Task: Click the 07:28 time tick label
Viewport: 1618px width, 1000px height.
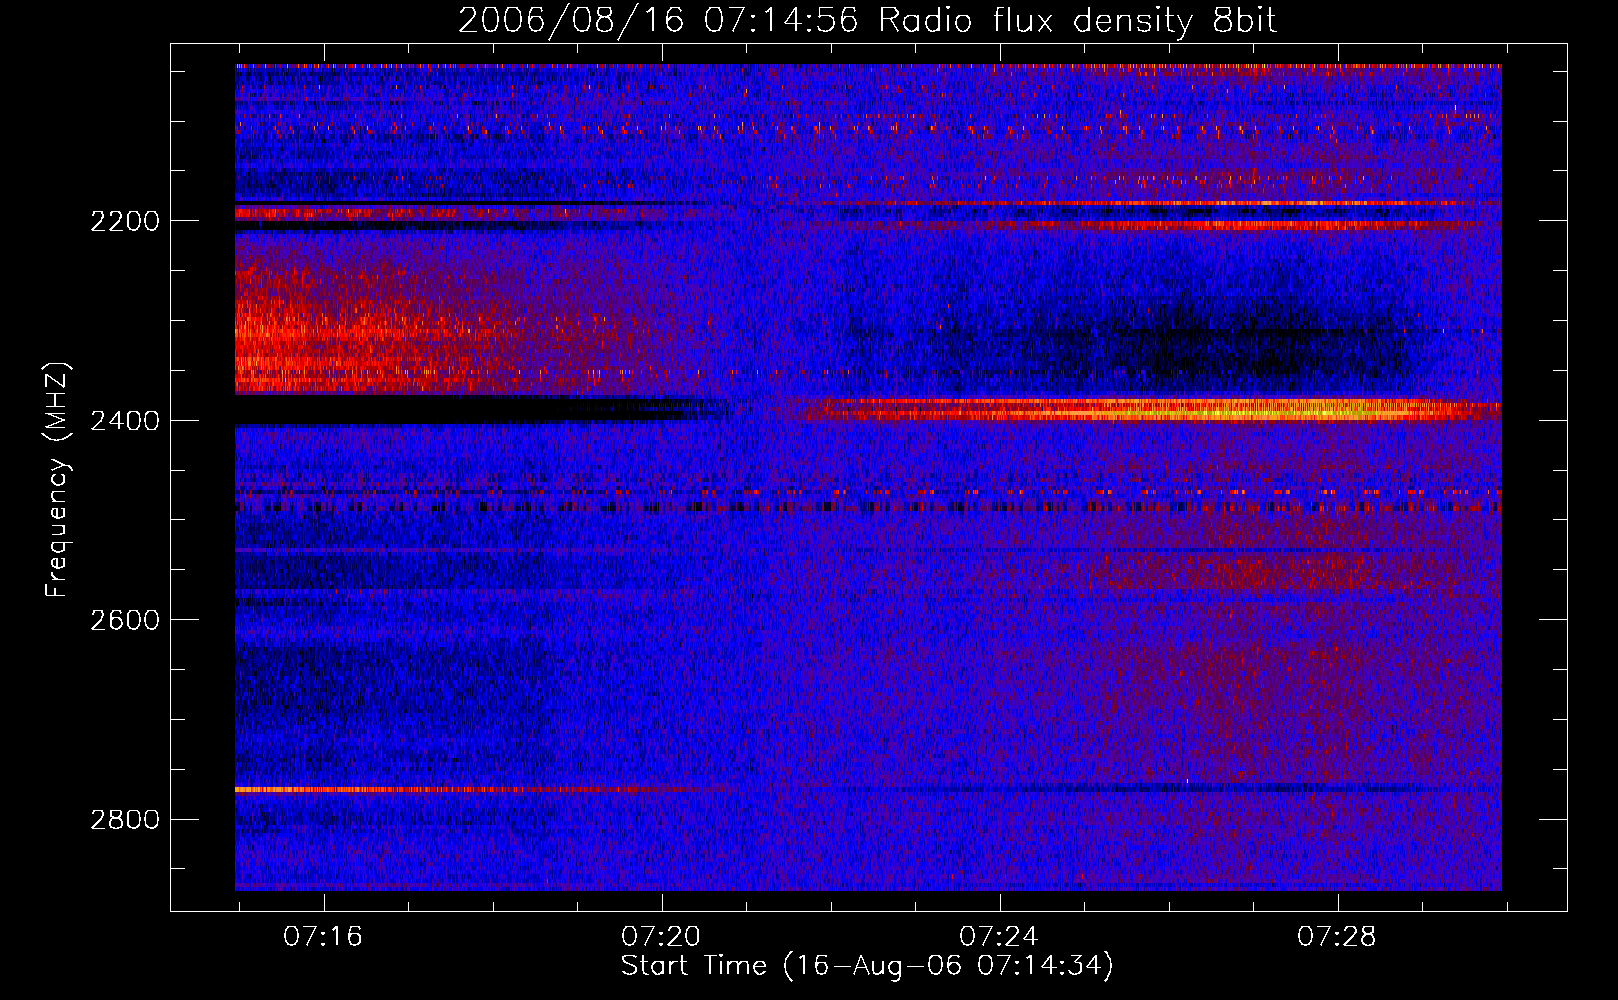Action: coord(1337,937)
